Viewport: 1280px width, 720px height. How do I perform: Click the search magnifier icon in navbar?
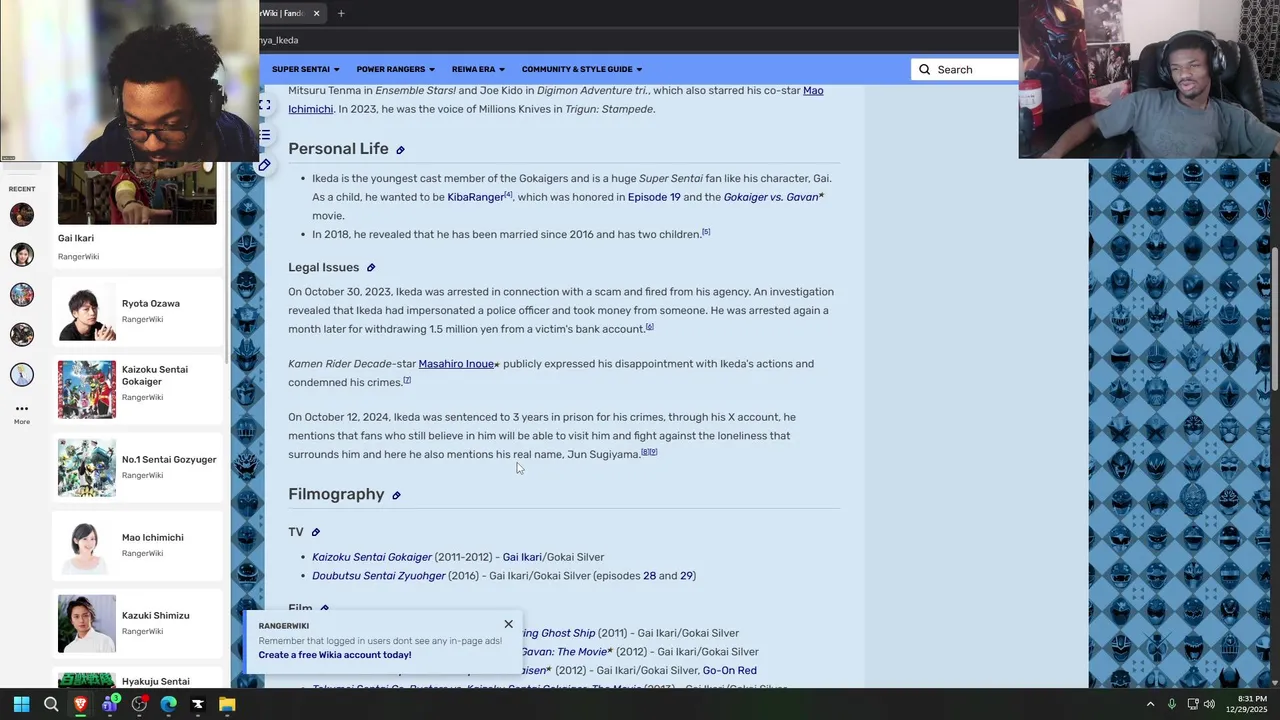coord(925,69)
